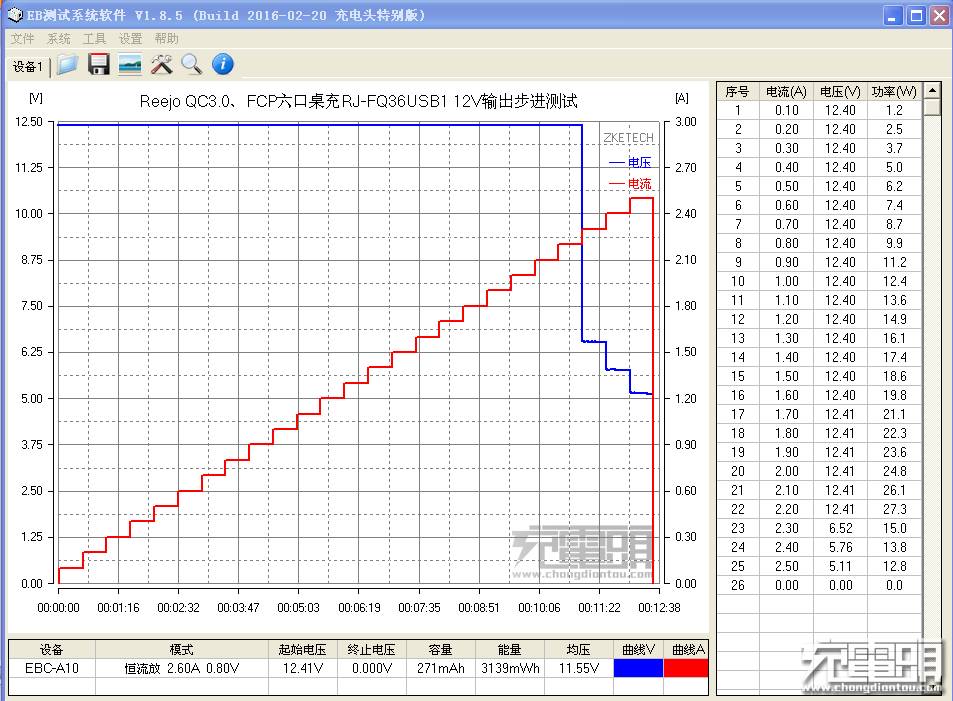This screenshot has width=953, height=701.
Task: Click the 容量 header cell
Action: point(440,649)
